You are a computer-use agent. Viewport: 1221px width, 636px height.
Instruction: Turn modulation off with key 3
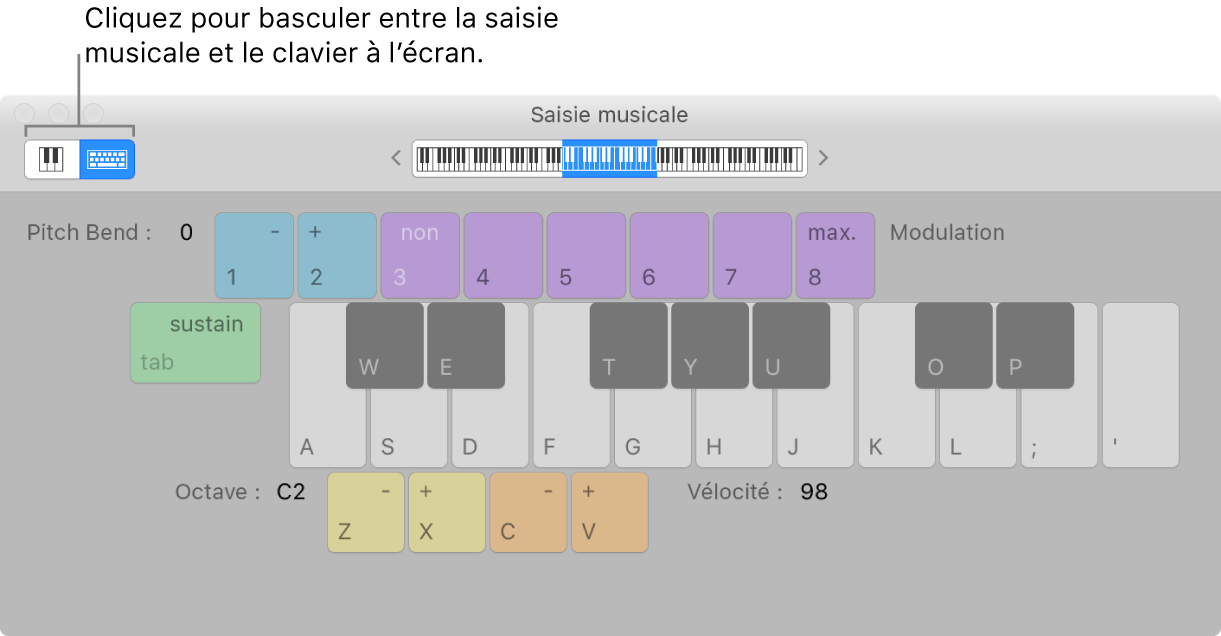coord(419,255)
